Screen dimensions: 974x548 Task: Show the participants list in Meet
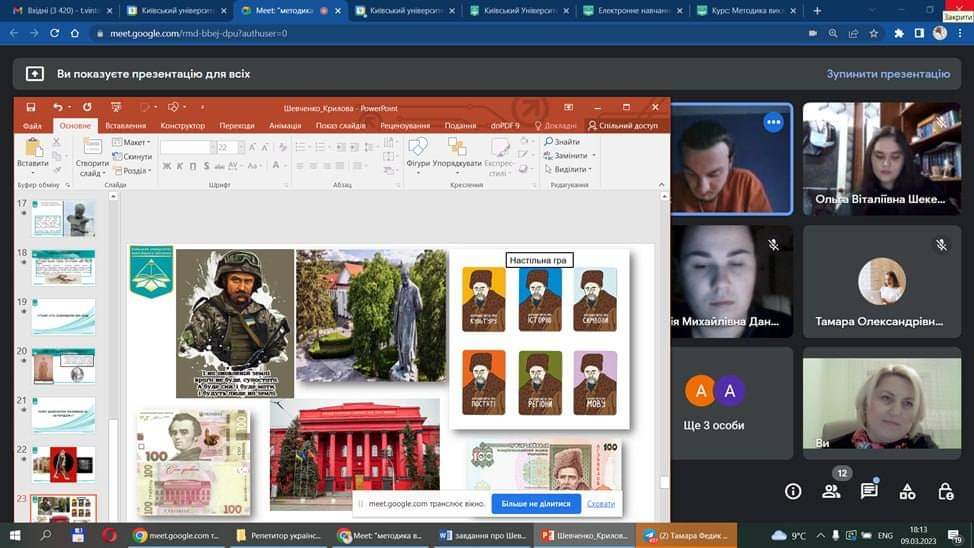click(x=831, y=491)
